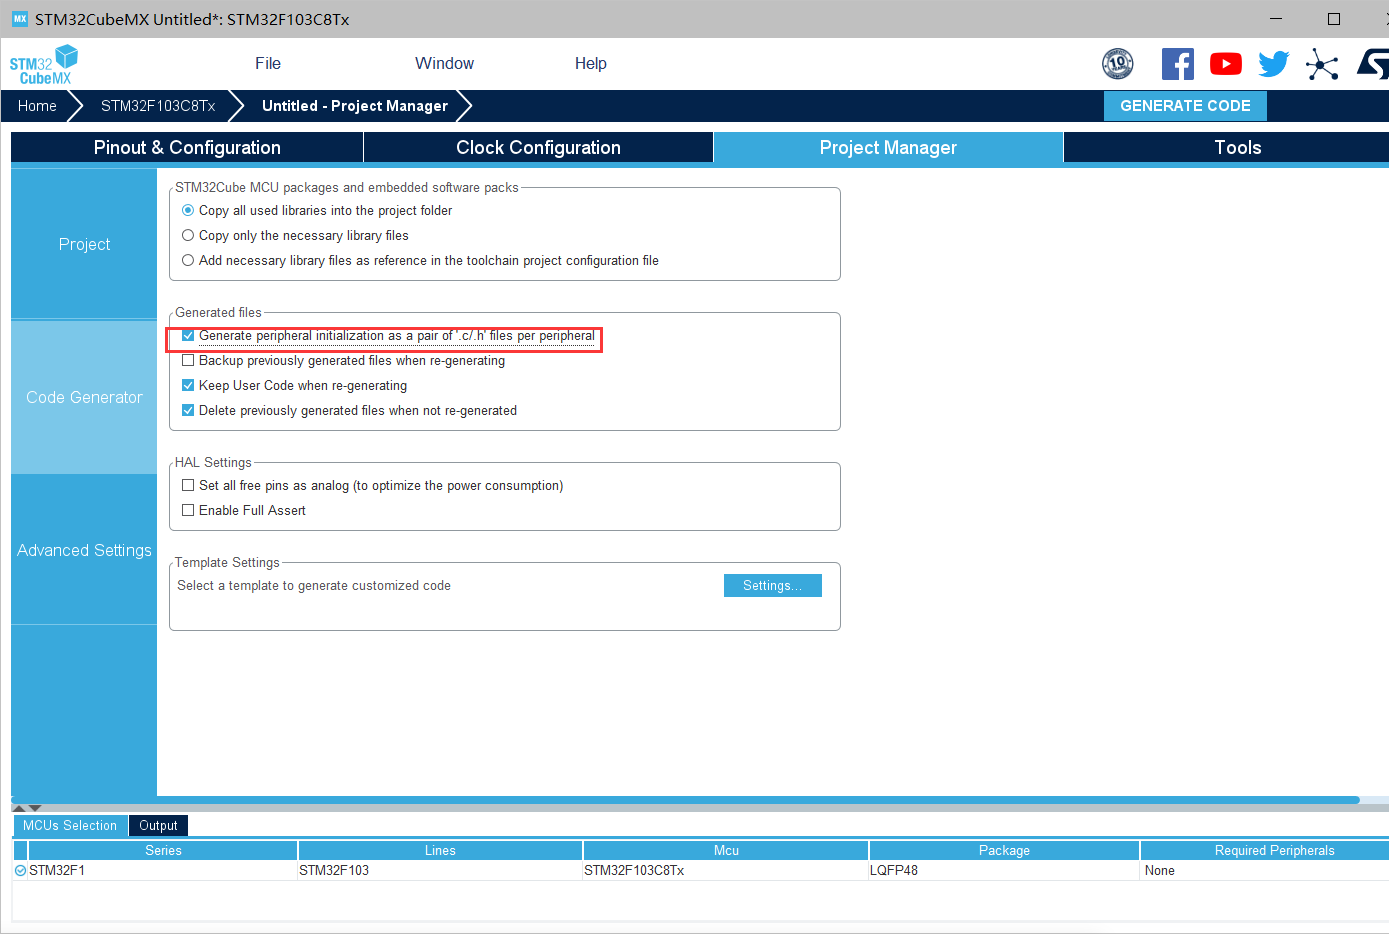1389x934 pixels.
Task: Enable Backup previously generated files checkbox
Action: (188, 361)
